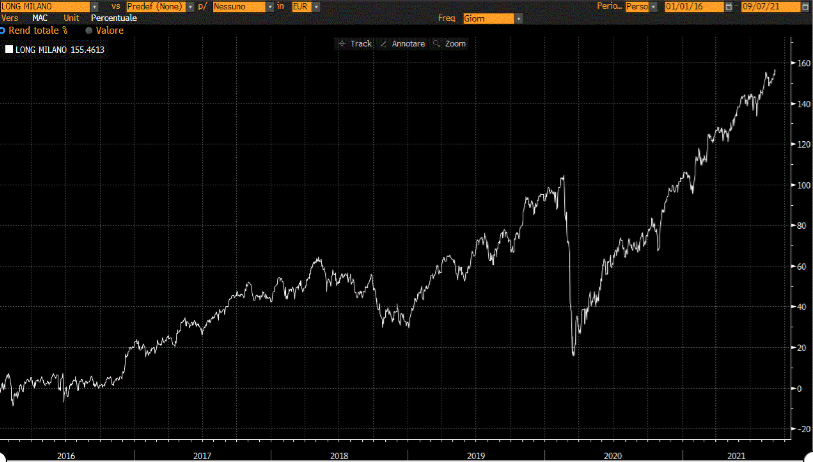The image size is (813, 462).
Task: Click the Percentuale unit label
Action: tap(114, 18)
